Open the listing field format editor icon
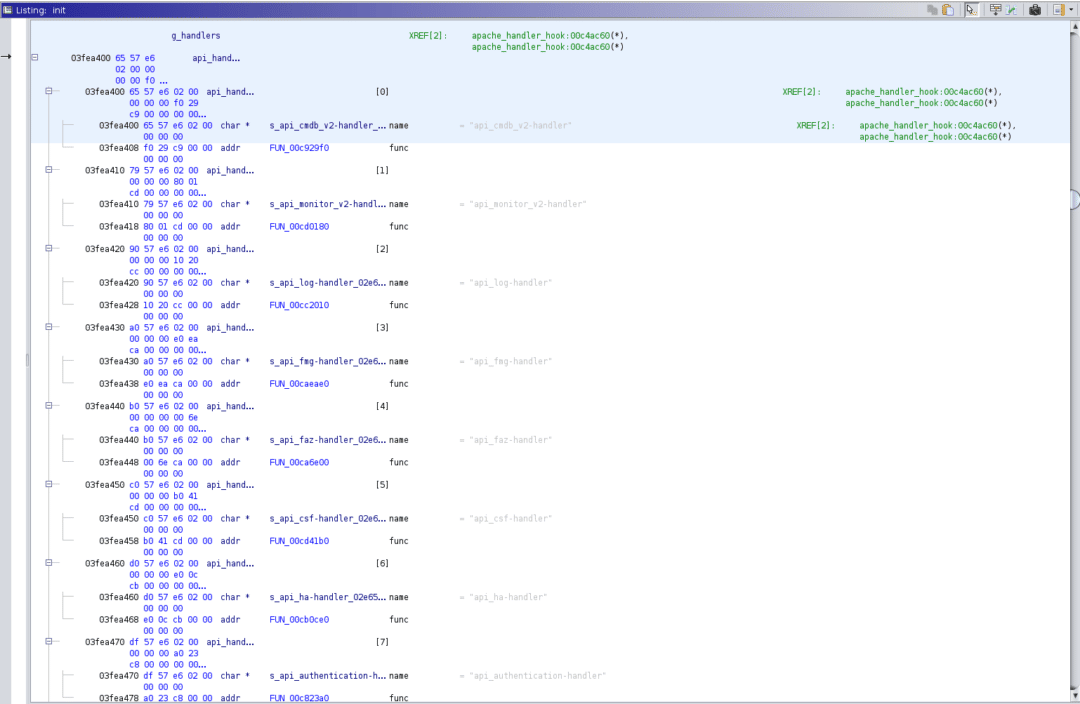The width and height of the screenshot is (1080, 704). 995,10
